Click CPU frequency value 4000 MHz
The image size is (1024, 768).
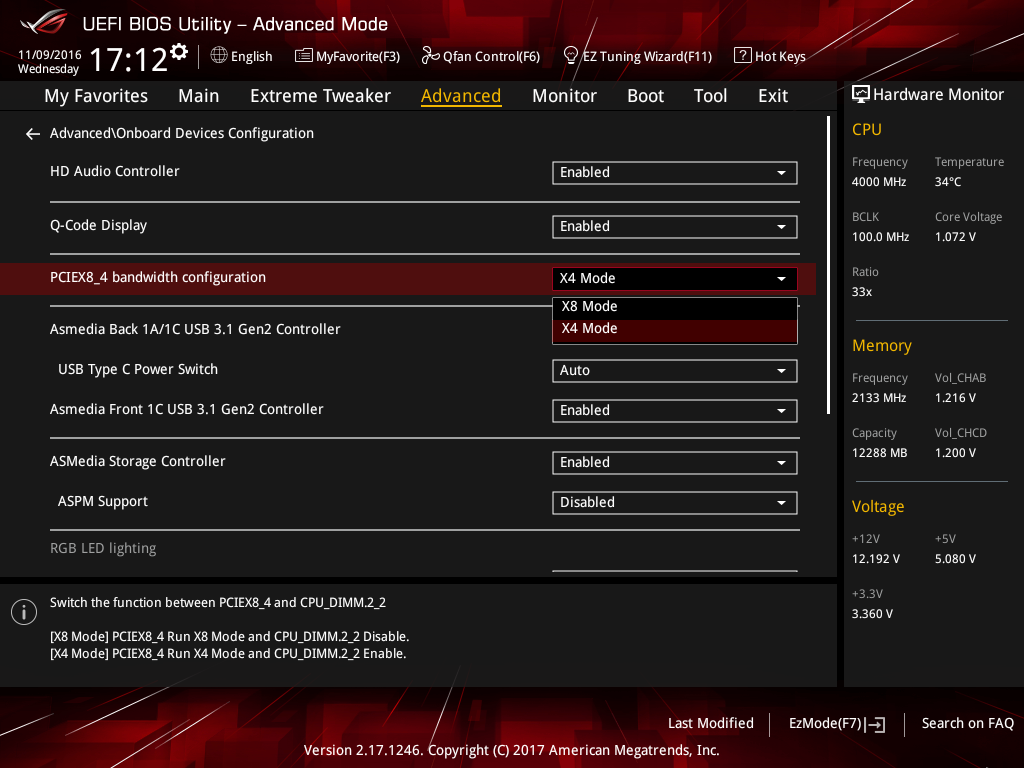pyautogui.click(x=879, y=182)
